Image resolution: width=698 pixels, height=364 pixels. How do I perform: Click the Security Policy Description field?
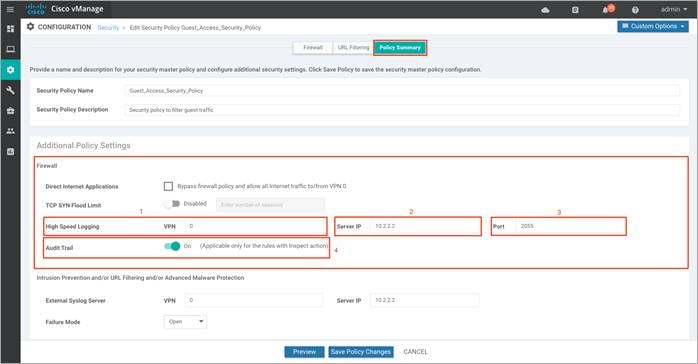(x=402, y=110)
